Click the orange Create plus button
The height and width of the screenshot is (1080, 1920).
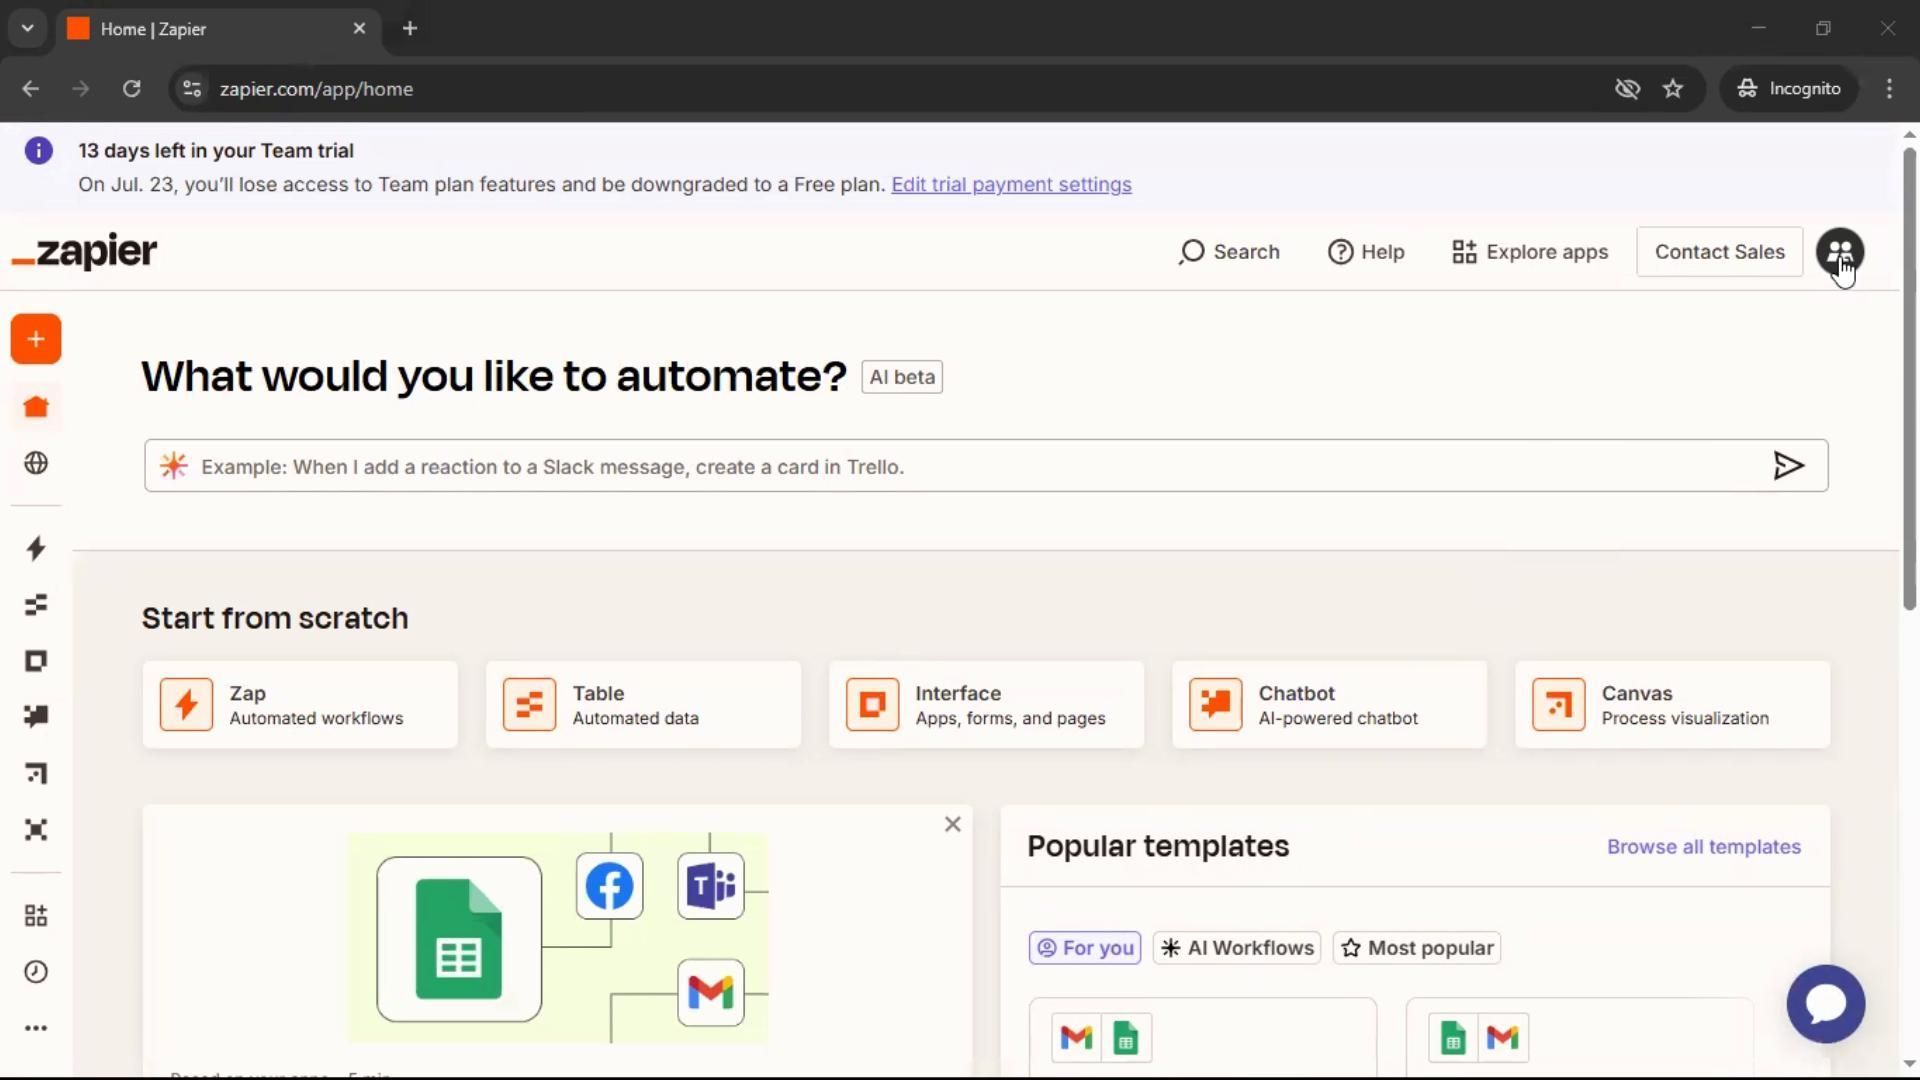coord(36,339)
